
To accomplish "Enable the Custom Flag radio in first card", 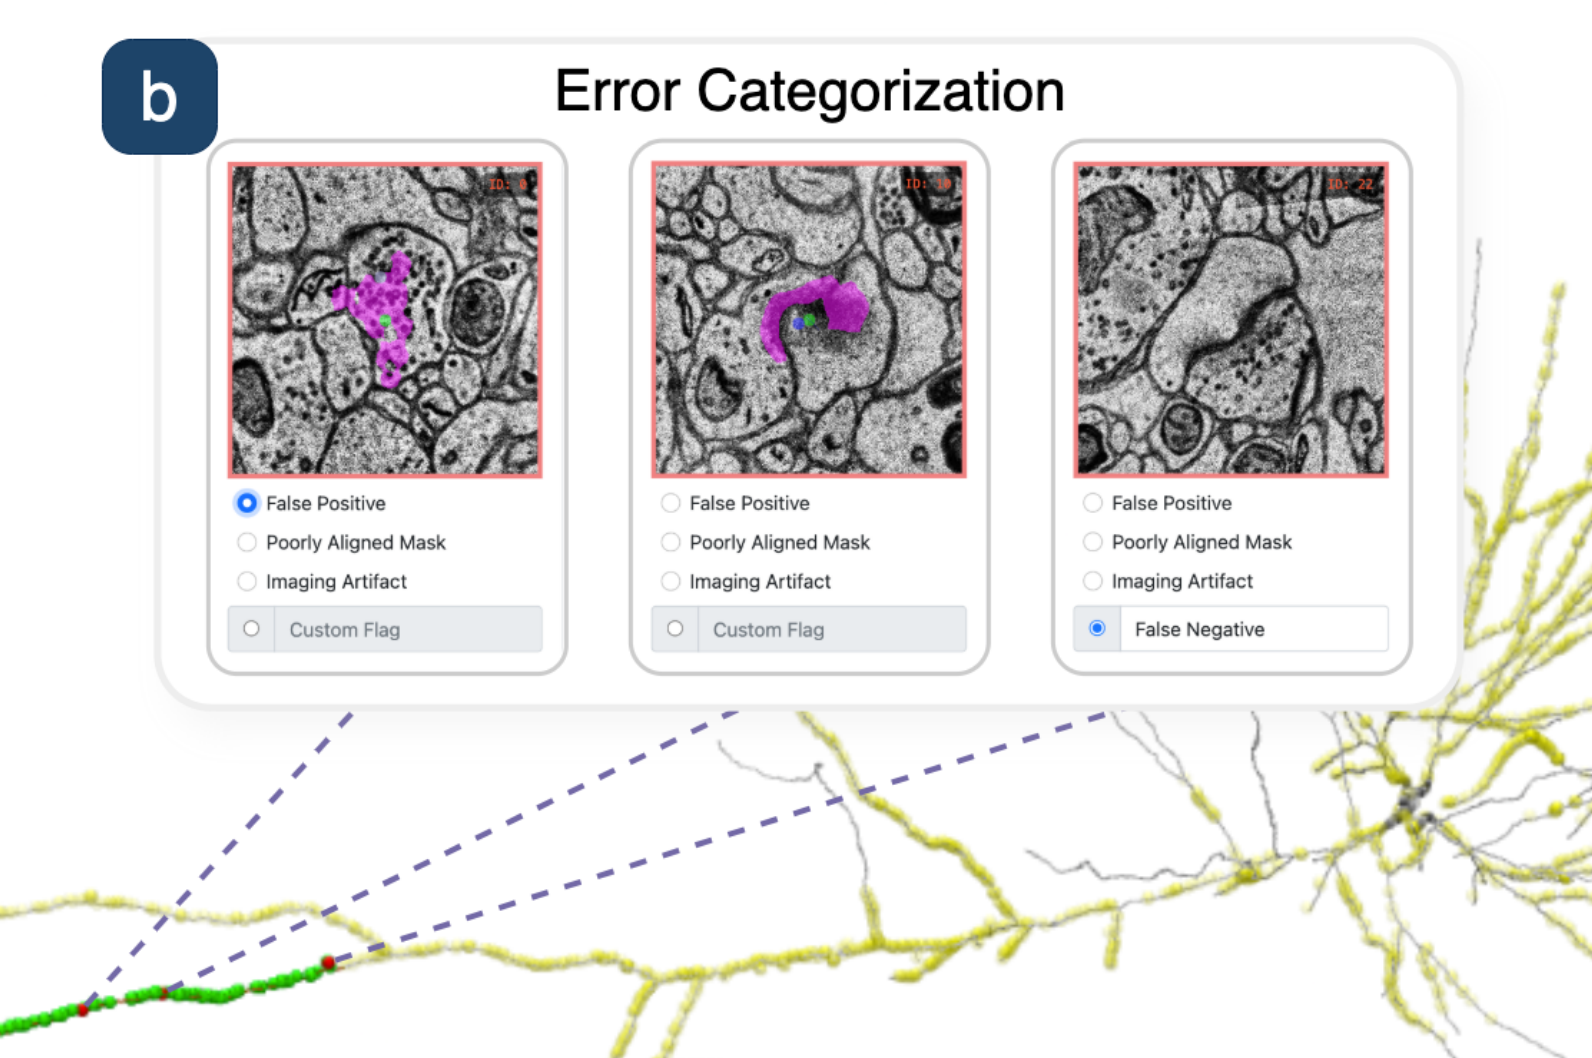I will 251,629.
